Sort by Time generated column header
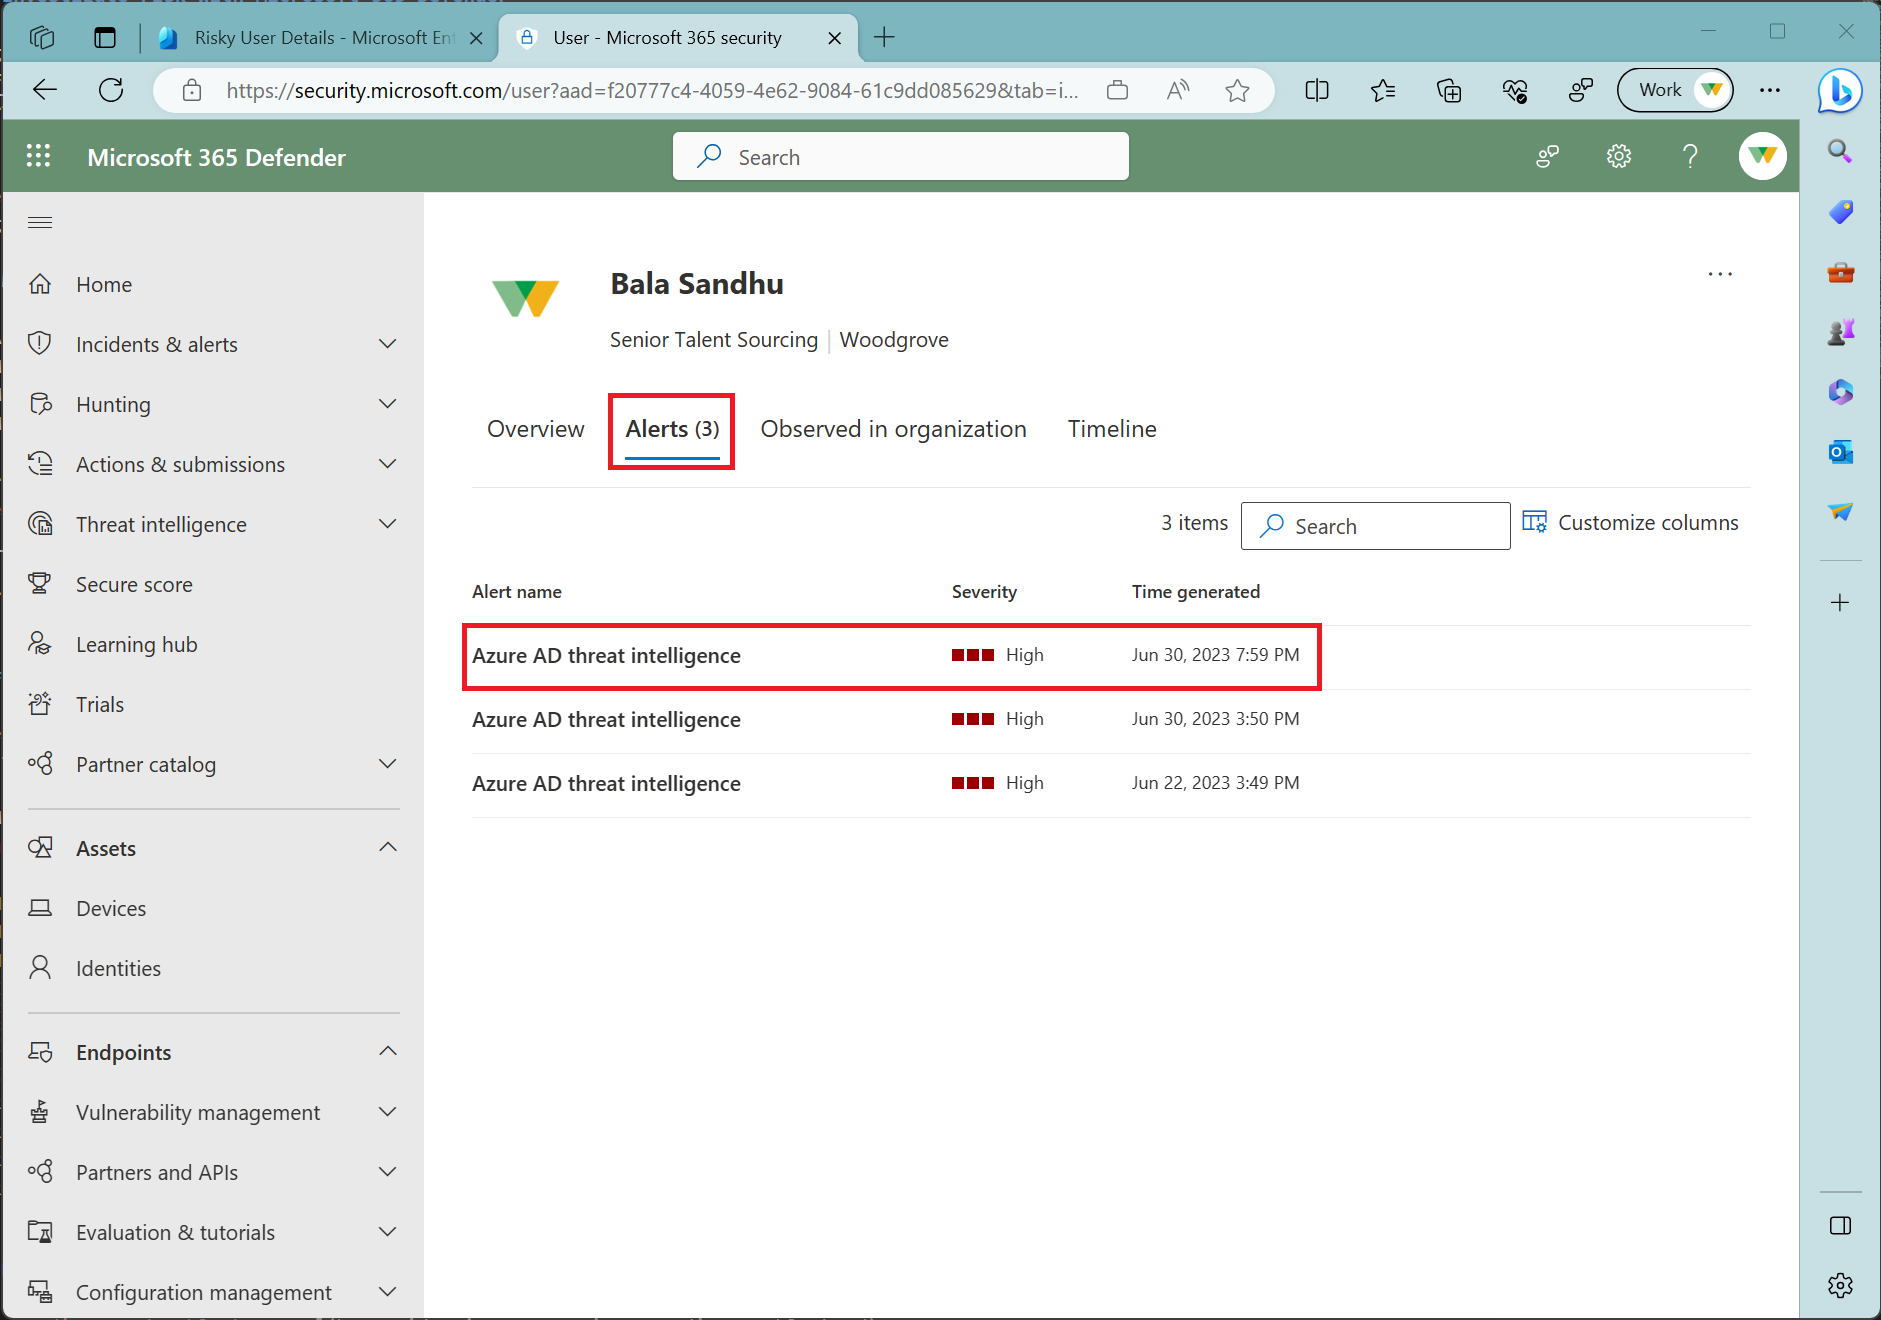The image size is (1881, 1320). click(x=1196, y=592)
